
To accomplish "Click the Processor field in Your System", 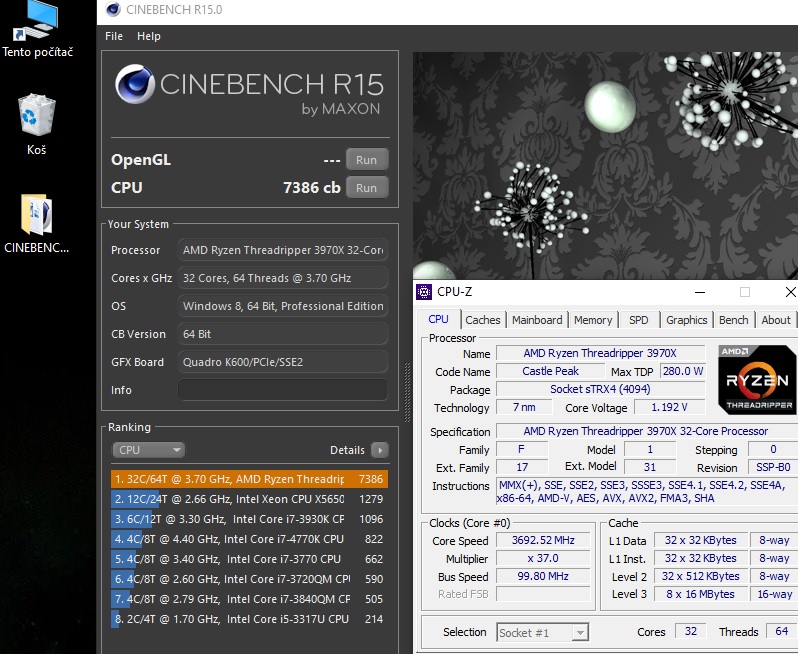I will tap(283, 250).
